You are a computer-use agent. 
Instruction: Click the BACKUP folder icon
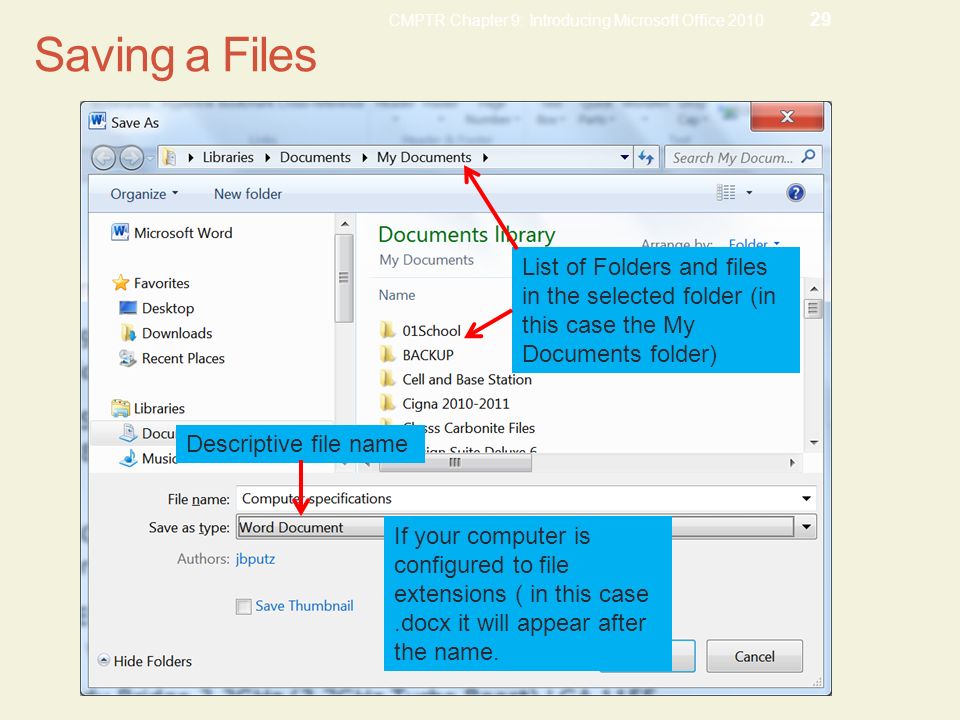[x=387, y=354]
